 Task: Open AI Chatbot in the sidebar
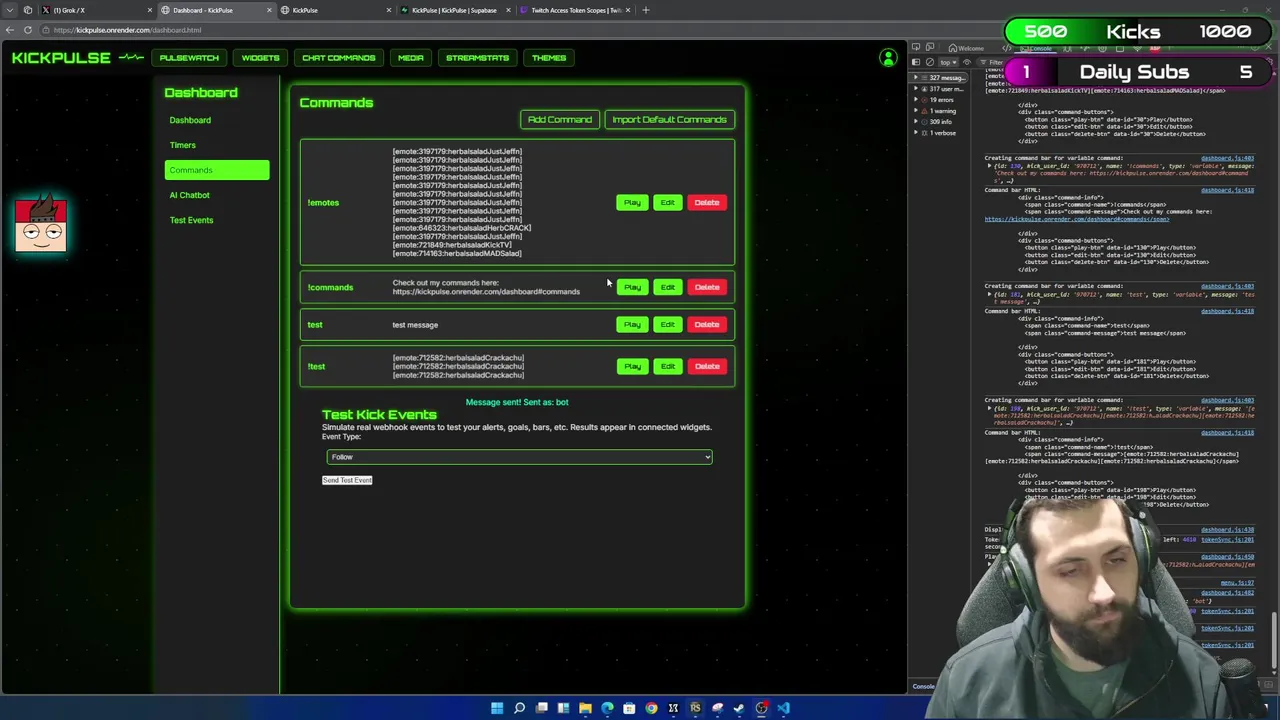pyautogui.click(x=190, y=195)
